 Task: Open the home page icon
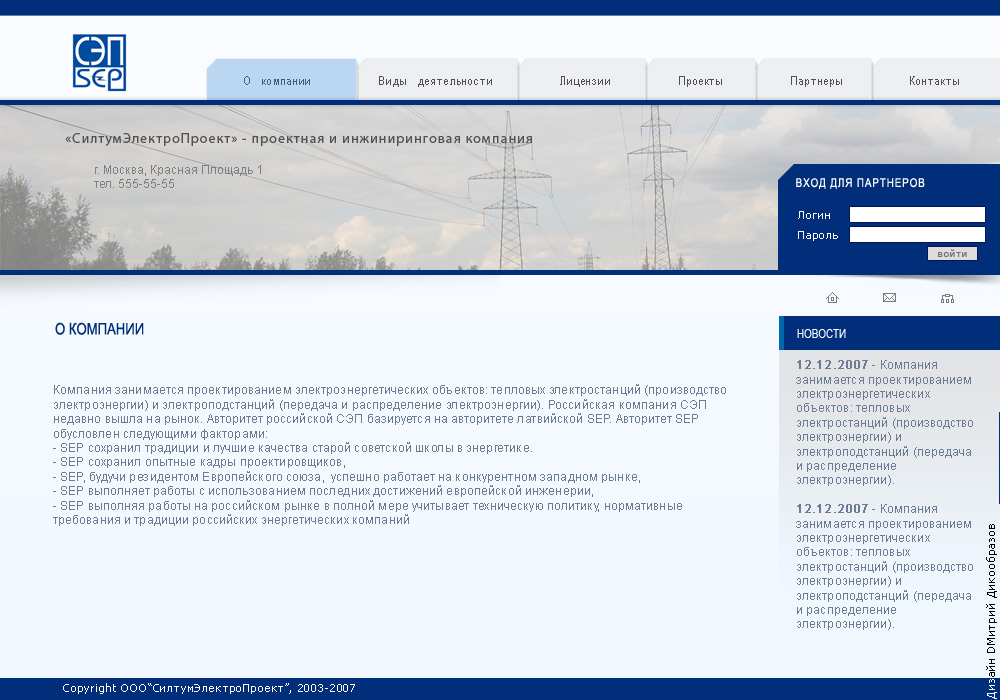click(x=832, y=298)
